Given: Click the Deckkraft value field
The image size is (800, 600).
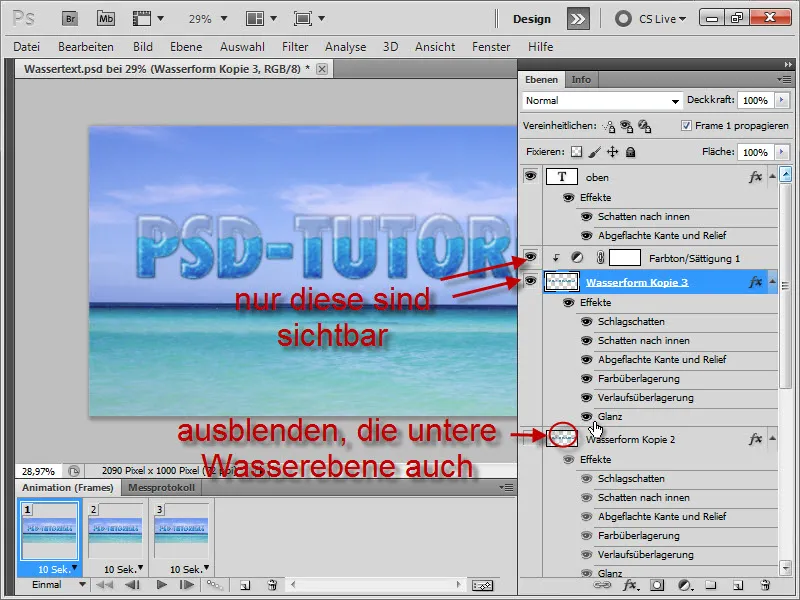Looking at the screenshot, I should [x=755, y=100].
